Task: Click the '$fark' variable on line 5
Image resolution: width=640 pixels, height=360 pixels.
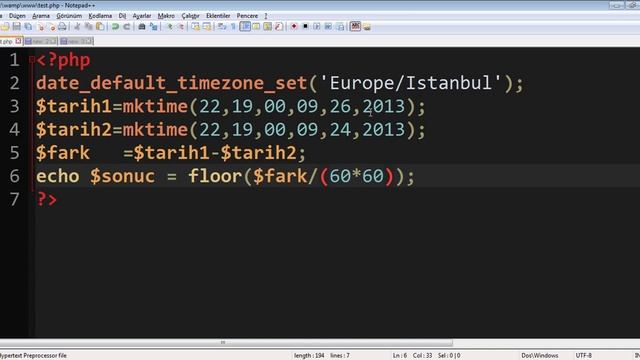Action: (x=63, y=153)
